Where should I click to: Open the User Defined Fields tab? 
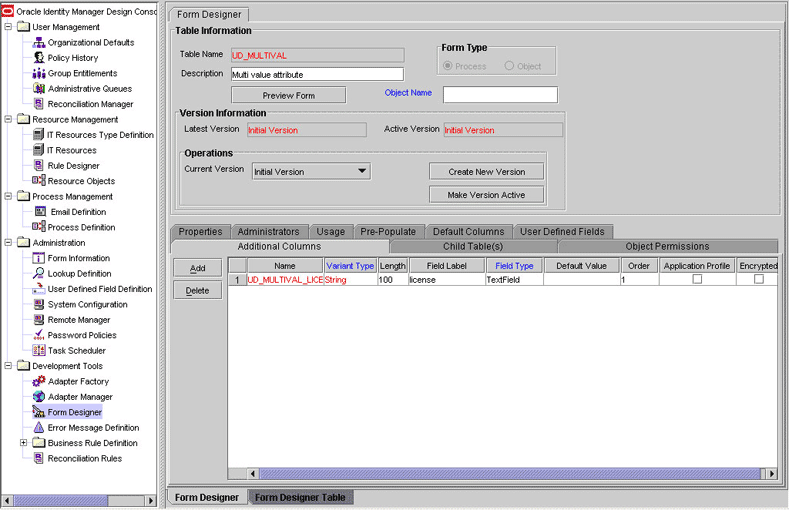click(x=562, y=232)
